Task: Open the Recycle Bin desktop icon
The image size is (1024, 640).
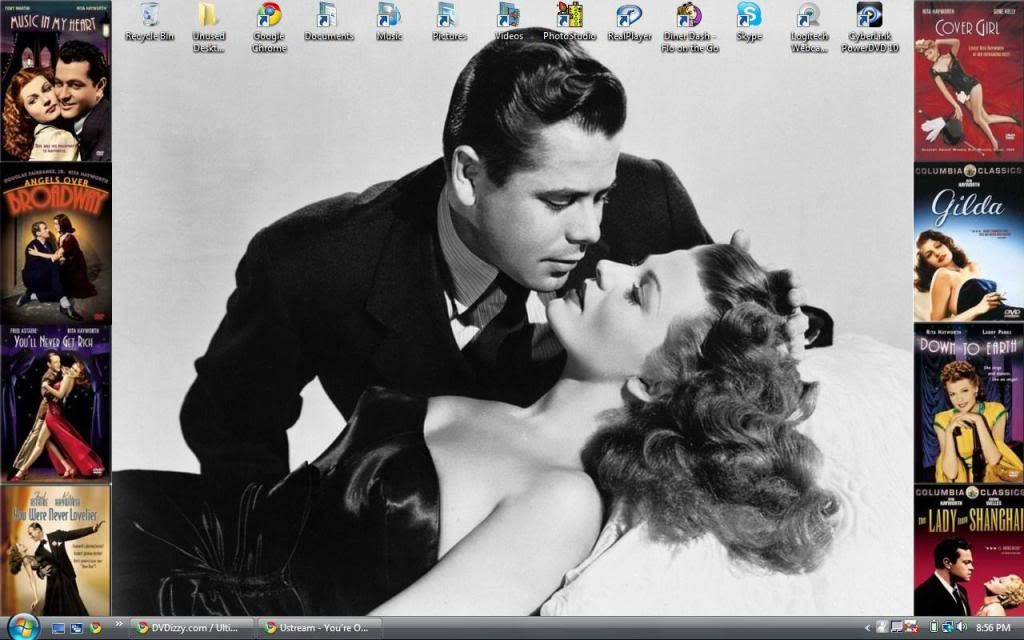Action: 149,15
